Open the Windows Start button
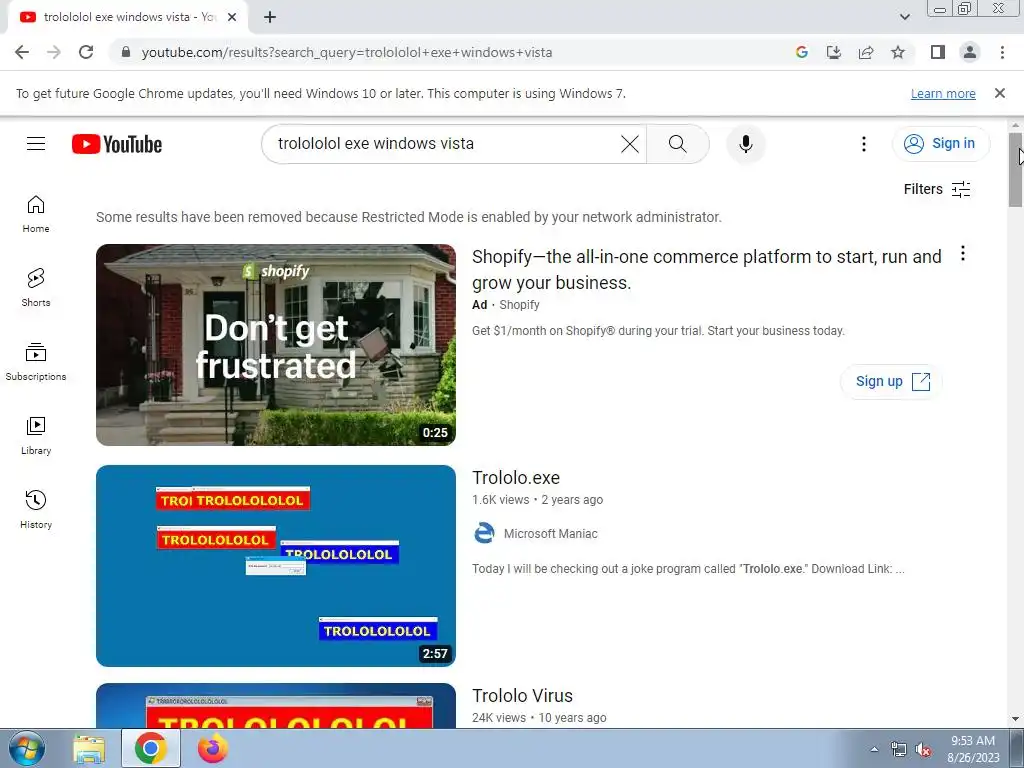This screenshot has width=1024, height=768. [26, 749]
